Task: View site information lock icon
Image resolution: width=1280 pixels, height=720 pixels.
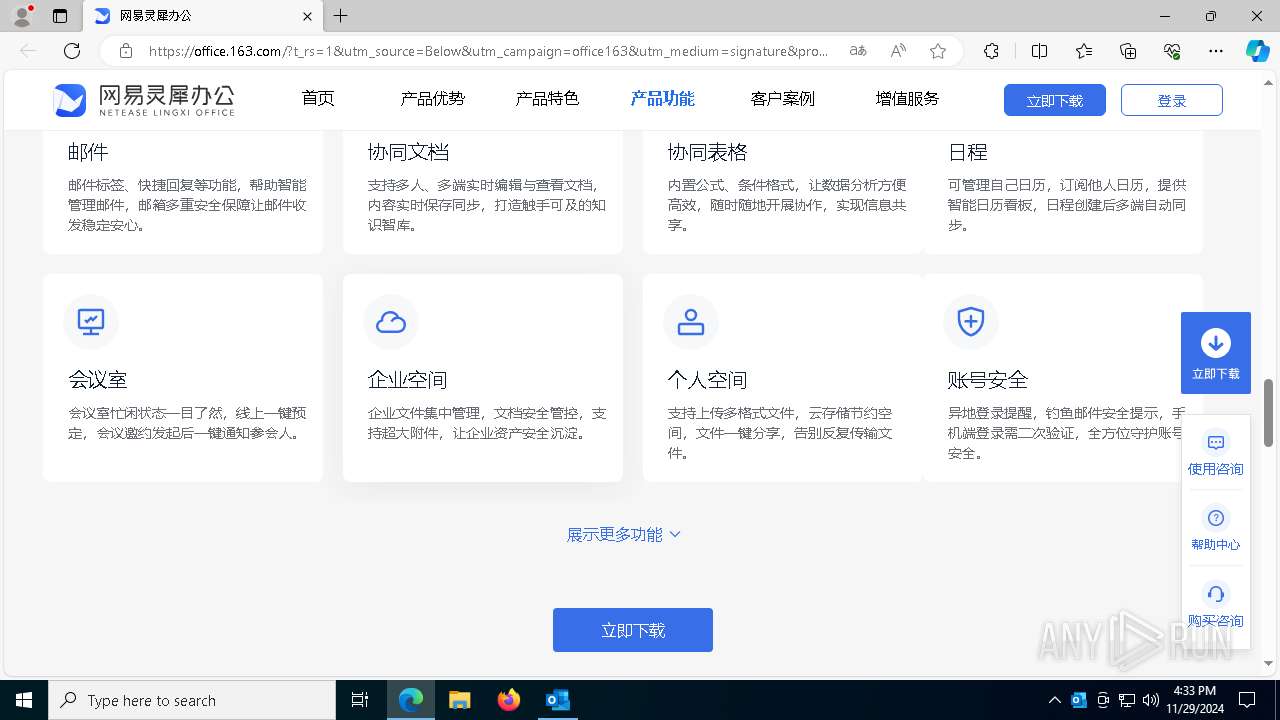Action: coord(126,51)
